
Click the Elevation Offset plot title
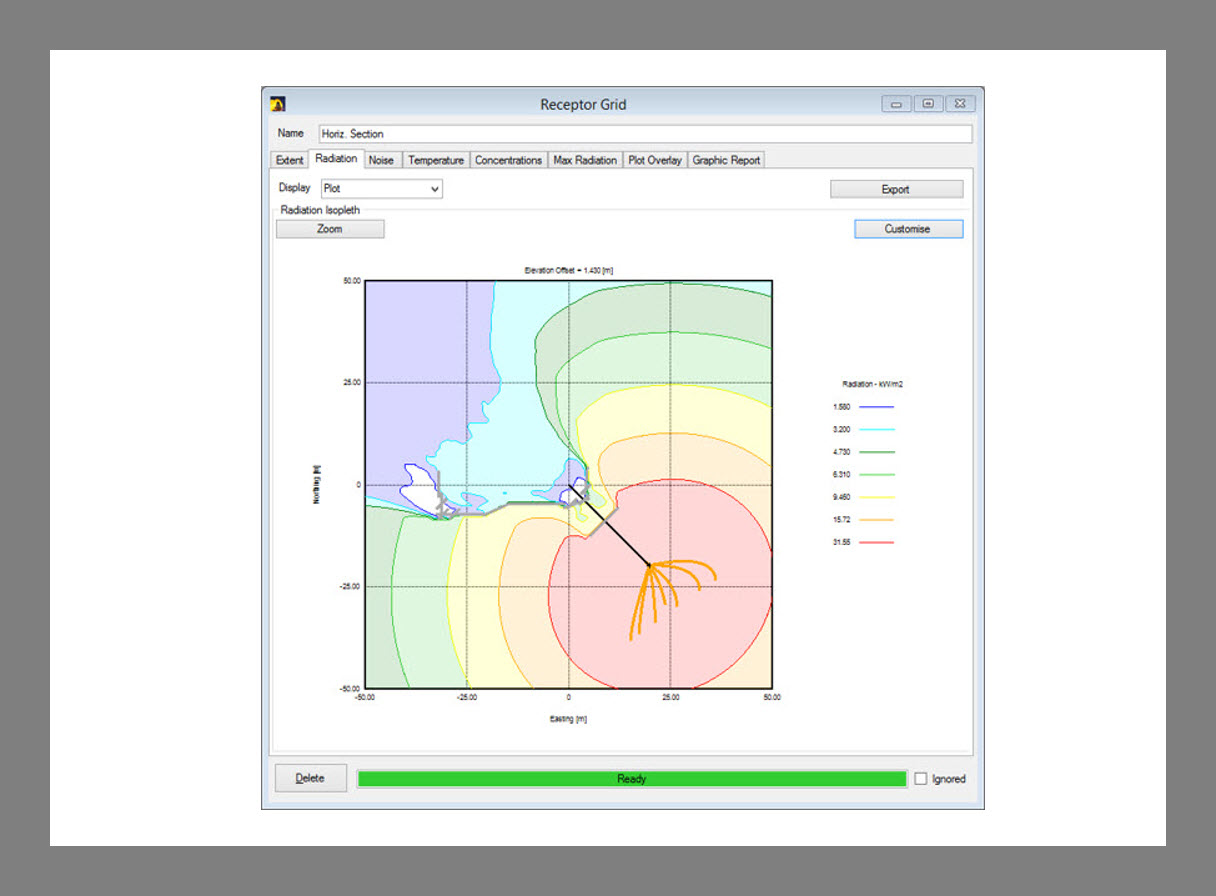[x=567, y=270]
